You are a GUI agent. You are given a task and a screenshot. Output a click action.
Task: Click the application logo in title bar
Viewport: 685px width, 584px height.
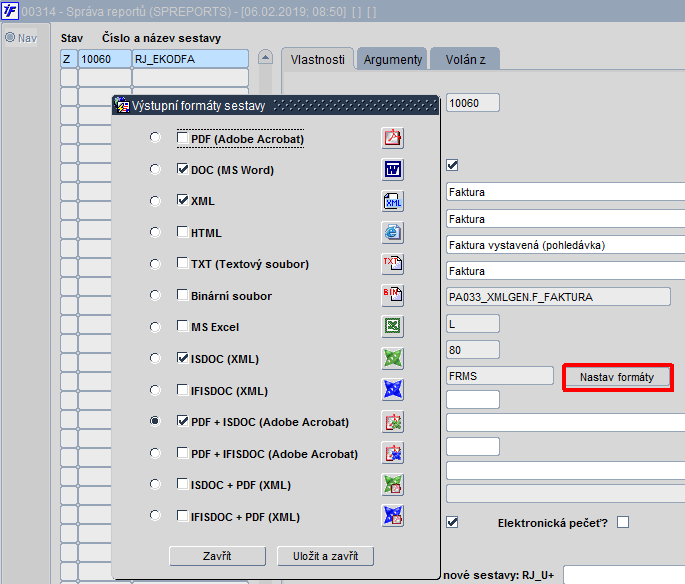[x=10, y=11]
